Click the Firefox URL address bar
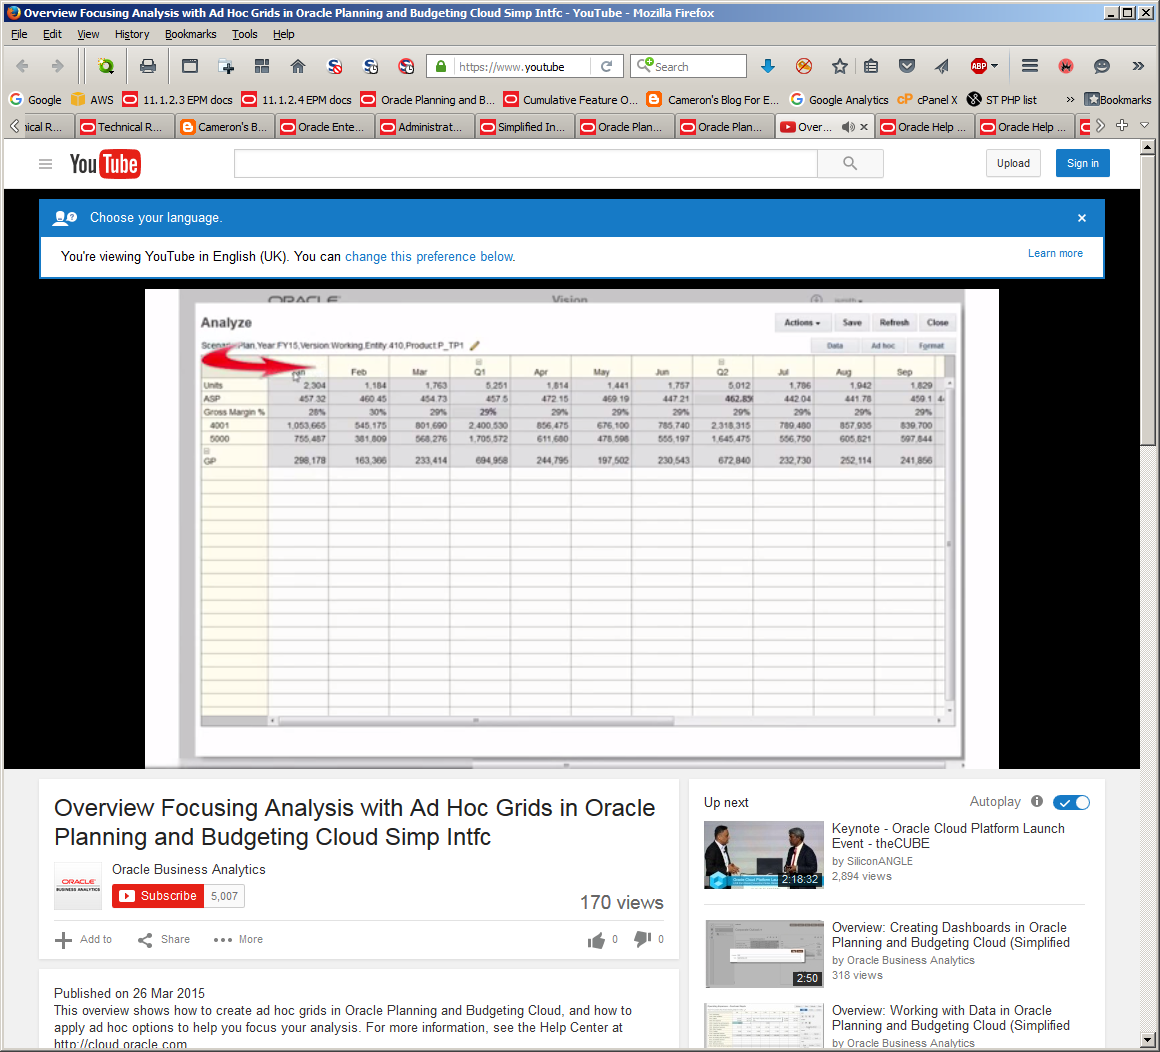The height and width of the screenshot is (1052, 1160). click(522, 67)
